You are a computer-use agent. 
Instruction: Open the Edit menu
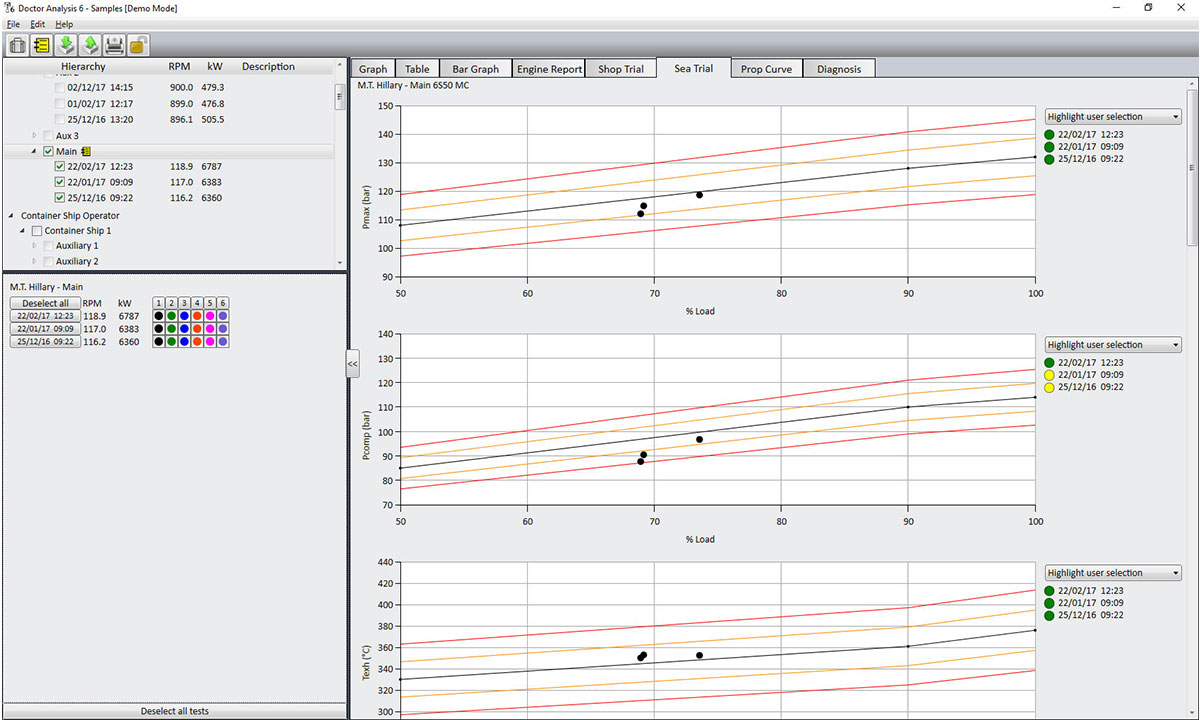(38, 24)
